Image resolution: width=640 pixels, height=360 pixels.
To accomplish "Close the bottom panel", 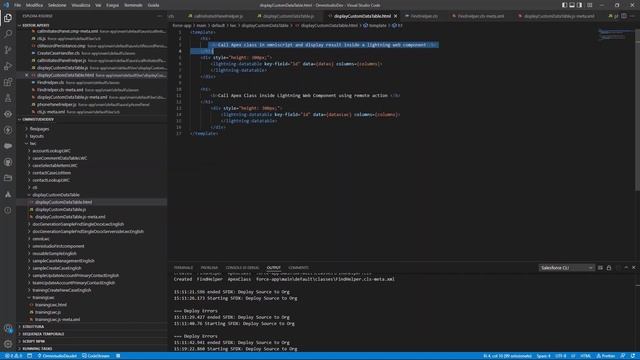I will (x=633, y=268).
